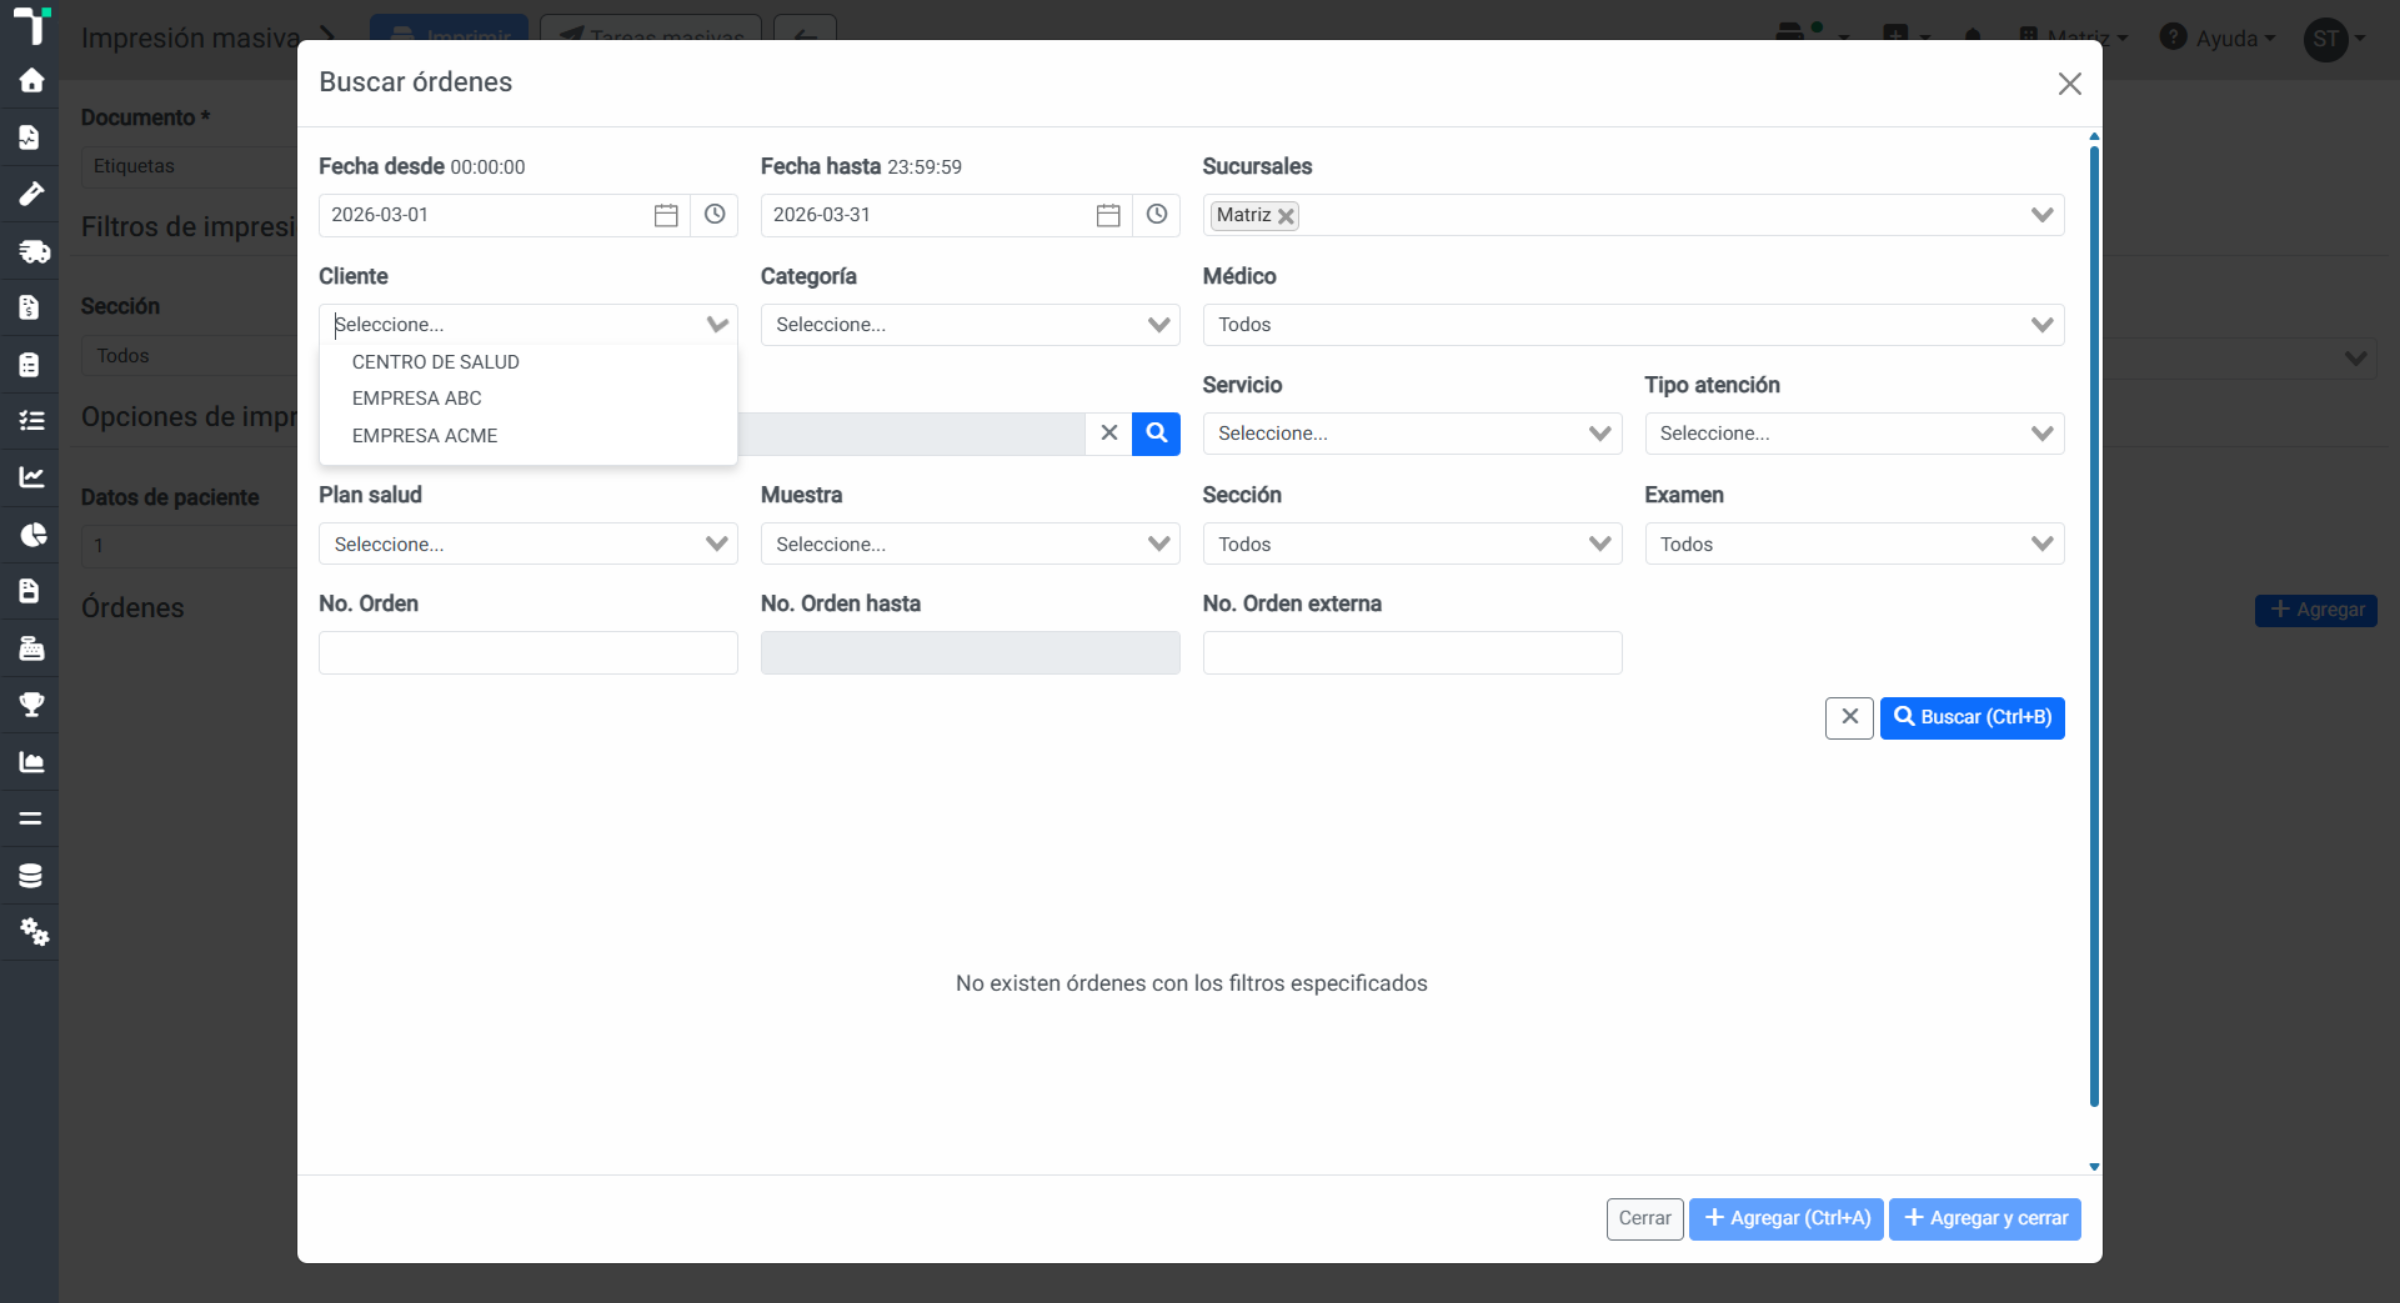Click the Buscar (Ctrl+B) button
Image resolution: width=2400 pixels, height=1303 pixels.
tap(1972, 717)
